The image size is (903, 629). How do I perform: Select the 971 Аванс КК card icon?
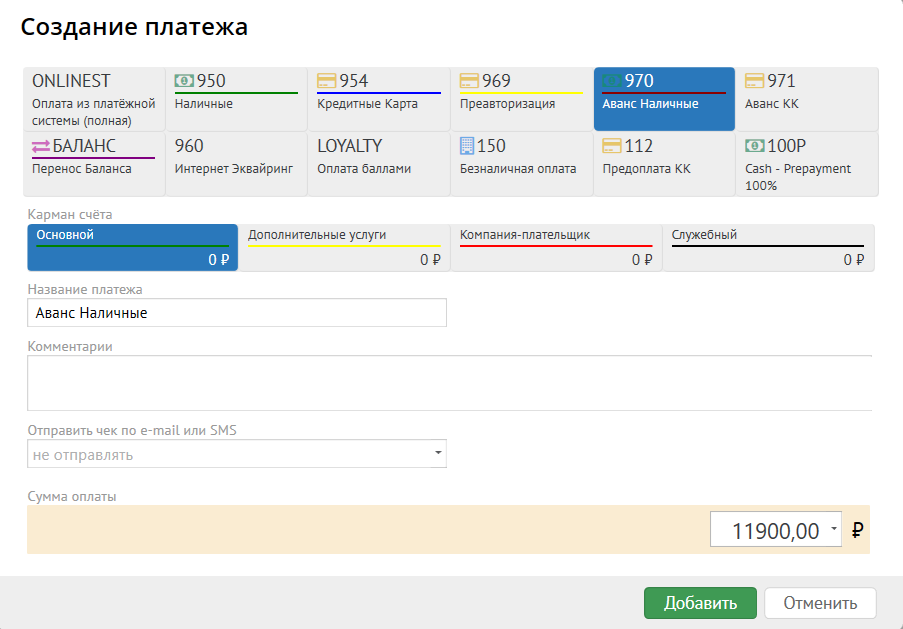pyautogui.click(x=755, y=81)
